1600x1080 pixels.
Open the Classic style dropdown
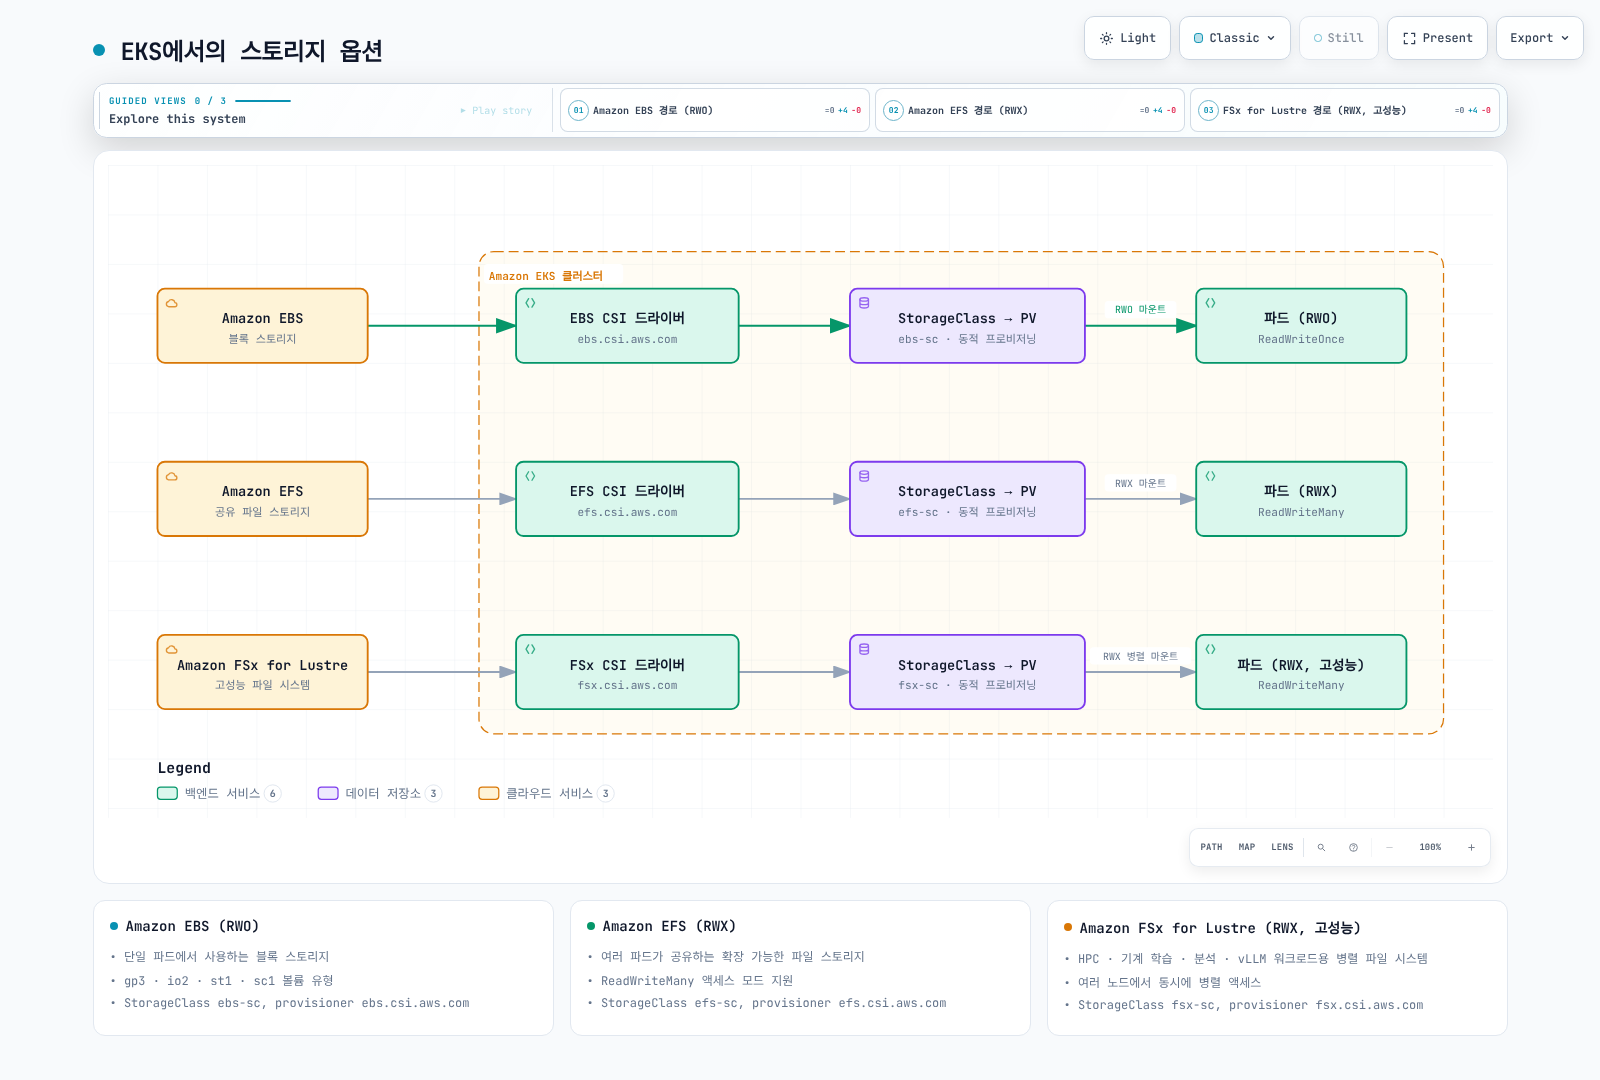[1235, 38]
